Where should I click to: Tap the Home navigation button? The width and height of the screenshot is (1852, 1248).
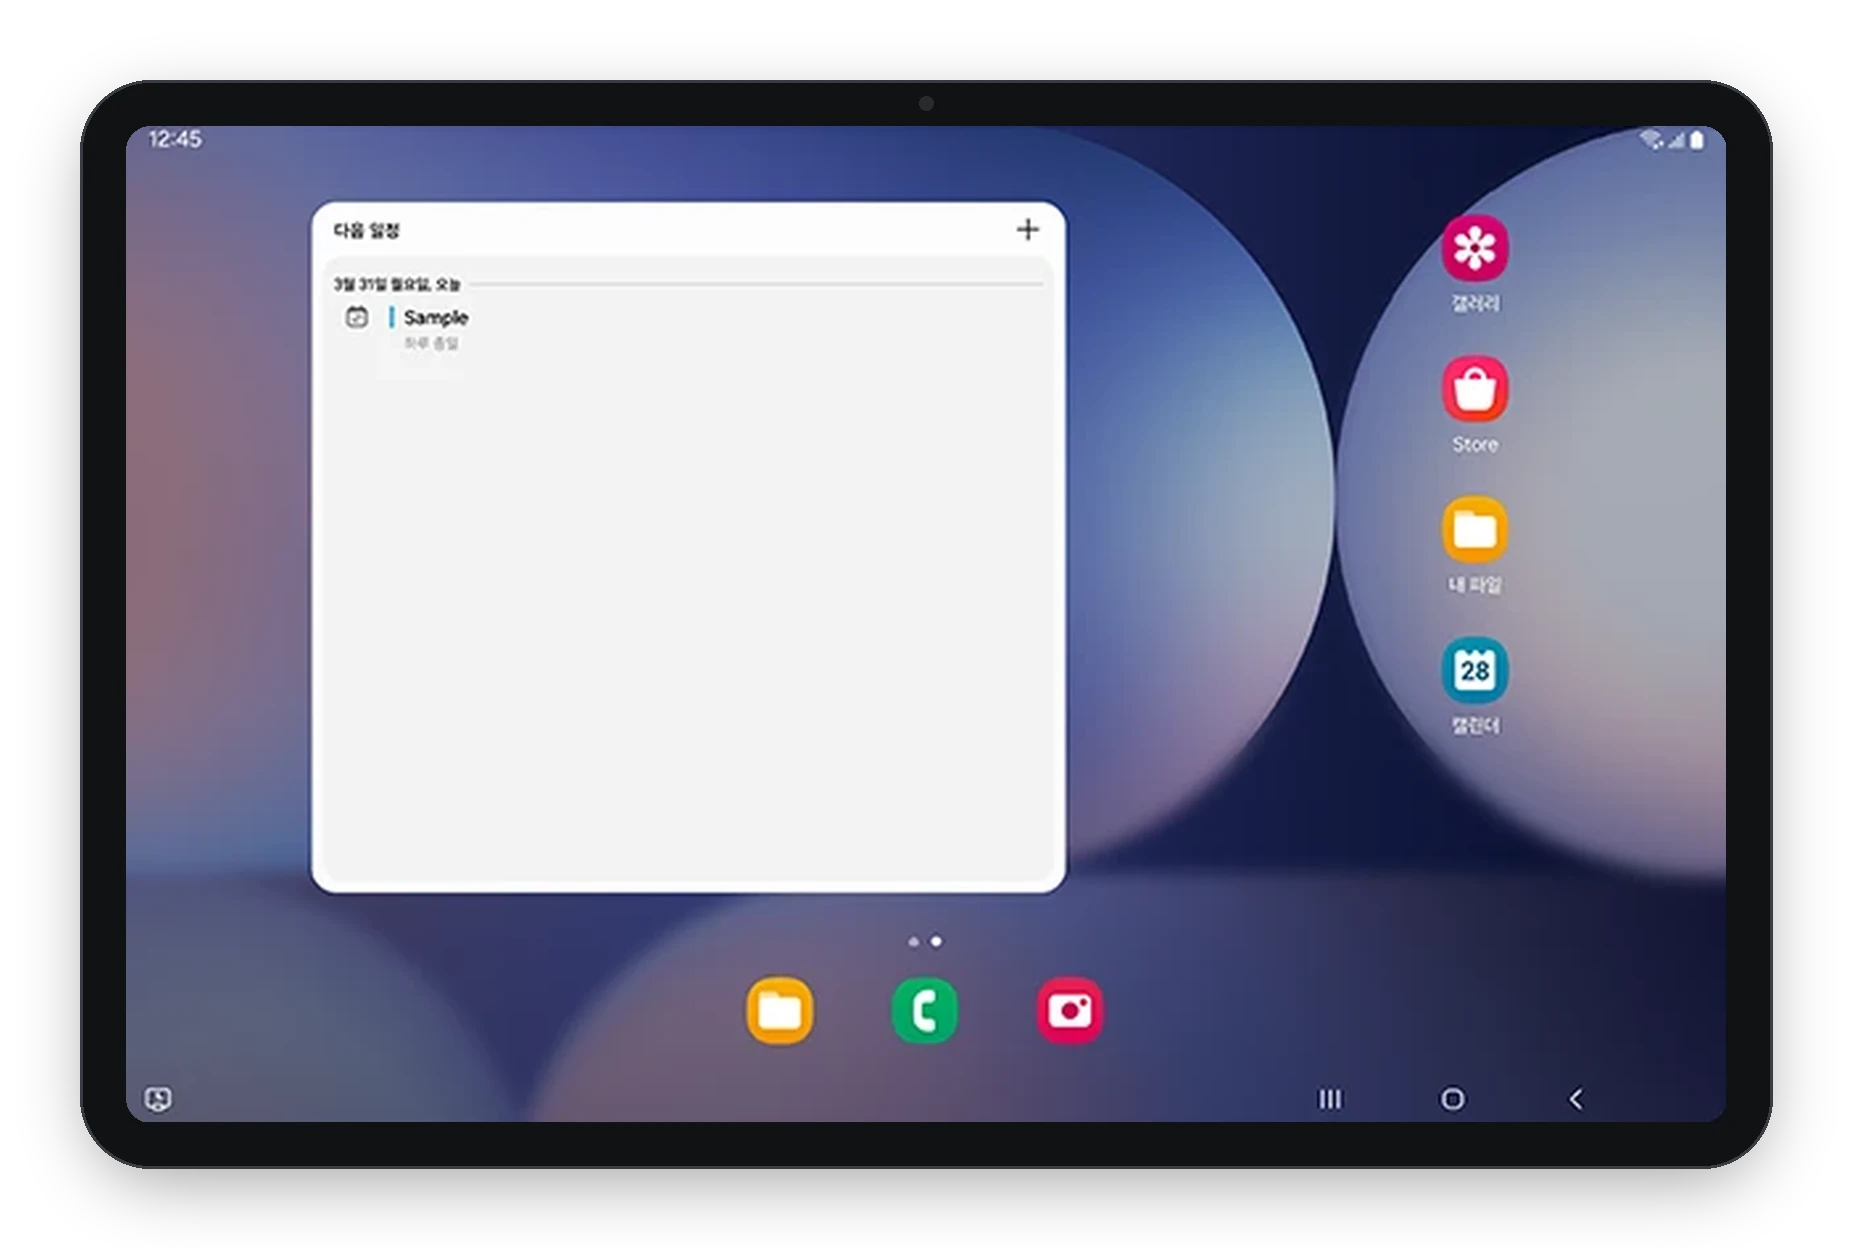1452,1099
